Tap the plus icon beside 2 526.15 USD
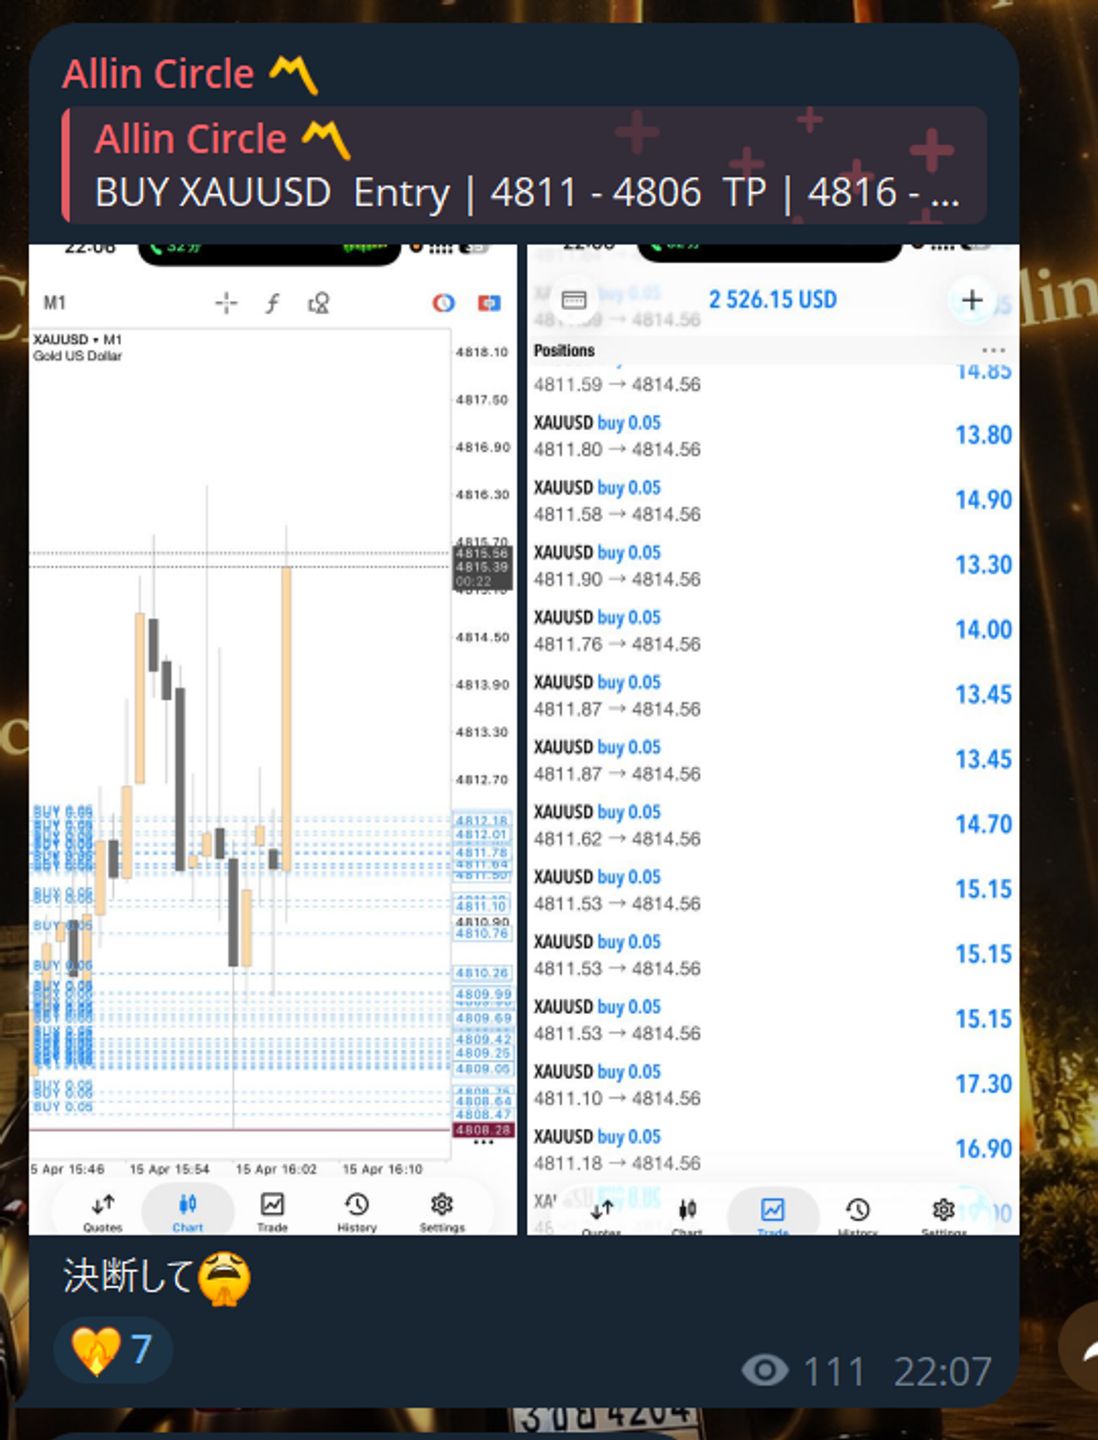This screenshot has height=1440, width=1098. pos(972,300)
